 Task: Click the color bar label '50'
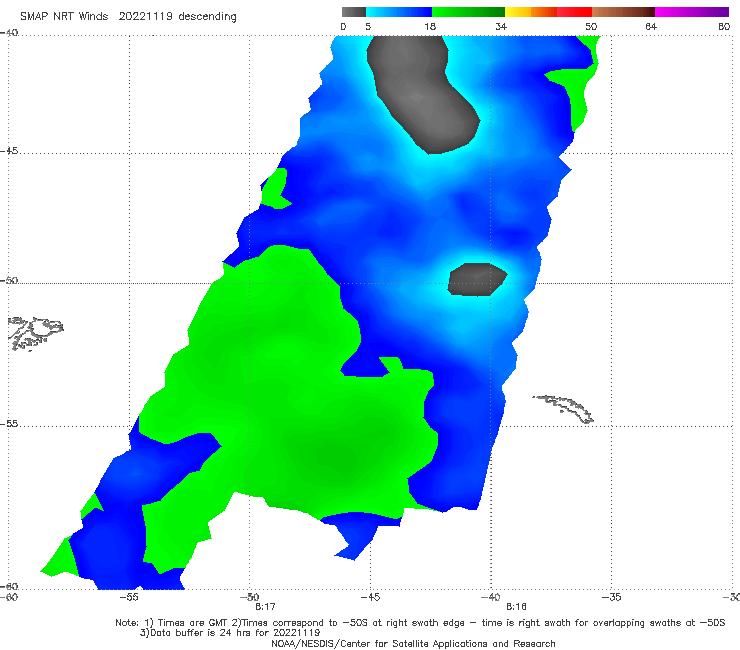[x=591, y=26]
